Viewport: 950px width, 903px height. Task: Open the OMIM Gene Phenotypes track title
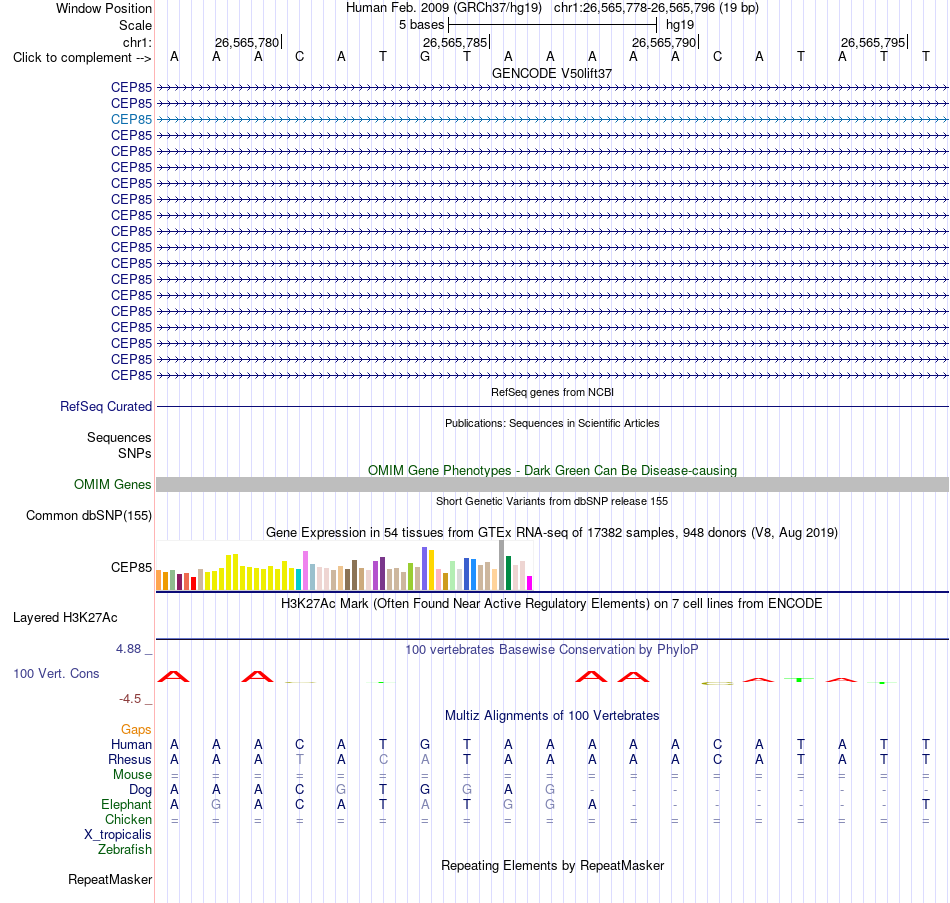point(552,470)
